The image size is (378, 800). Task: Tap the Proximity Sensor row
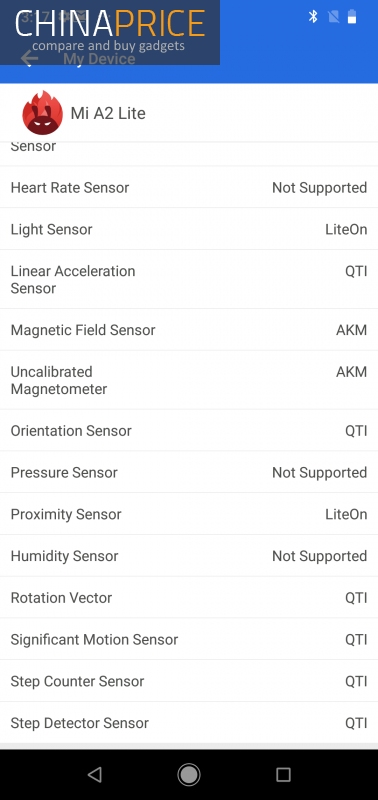[189, 514]
